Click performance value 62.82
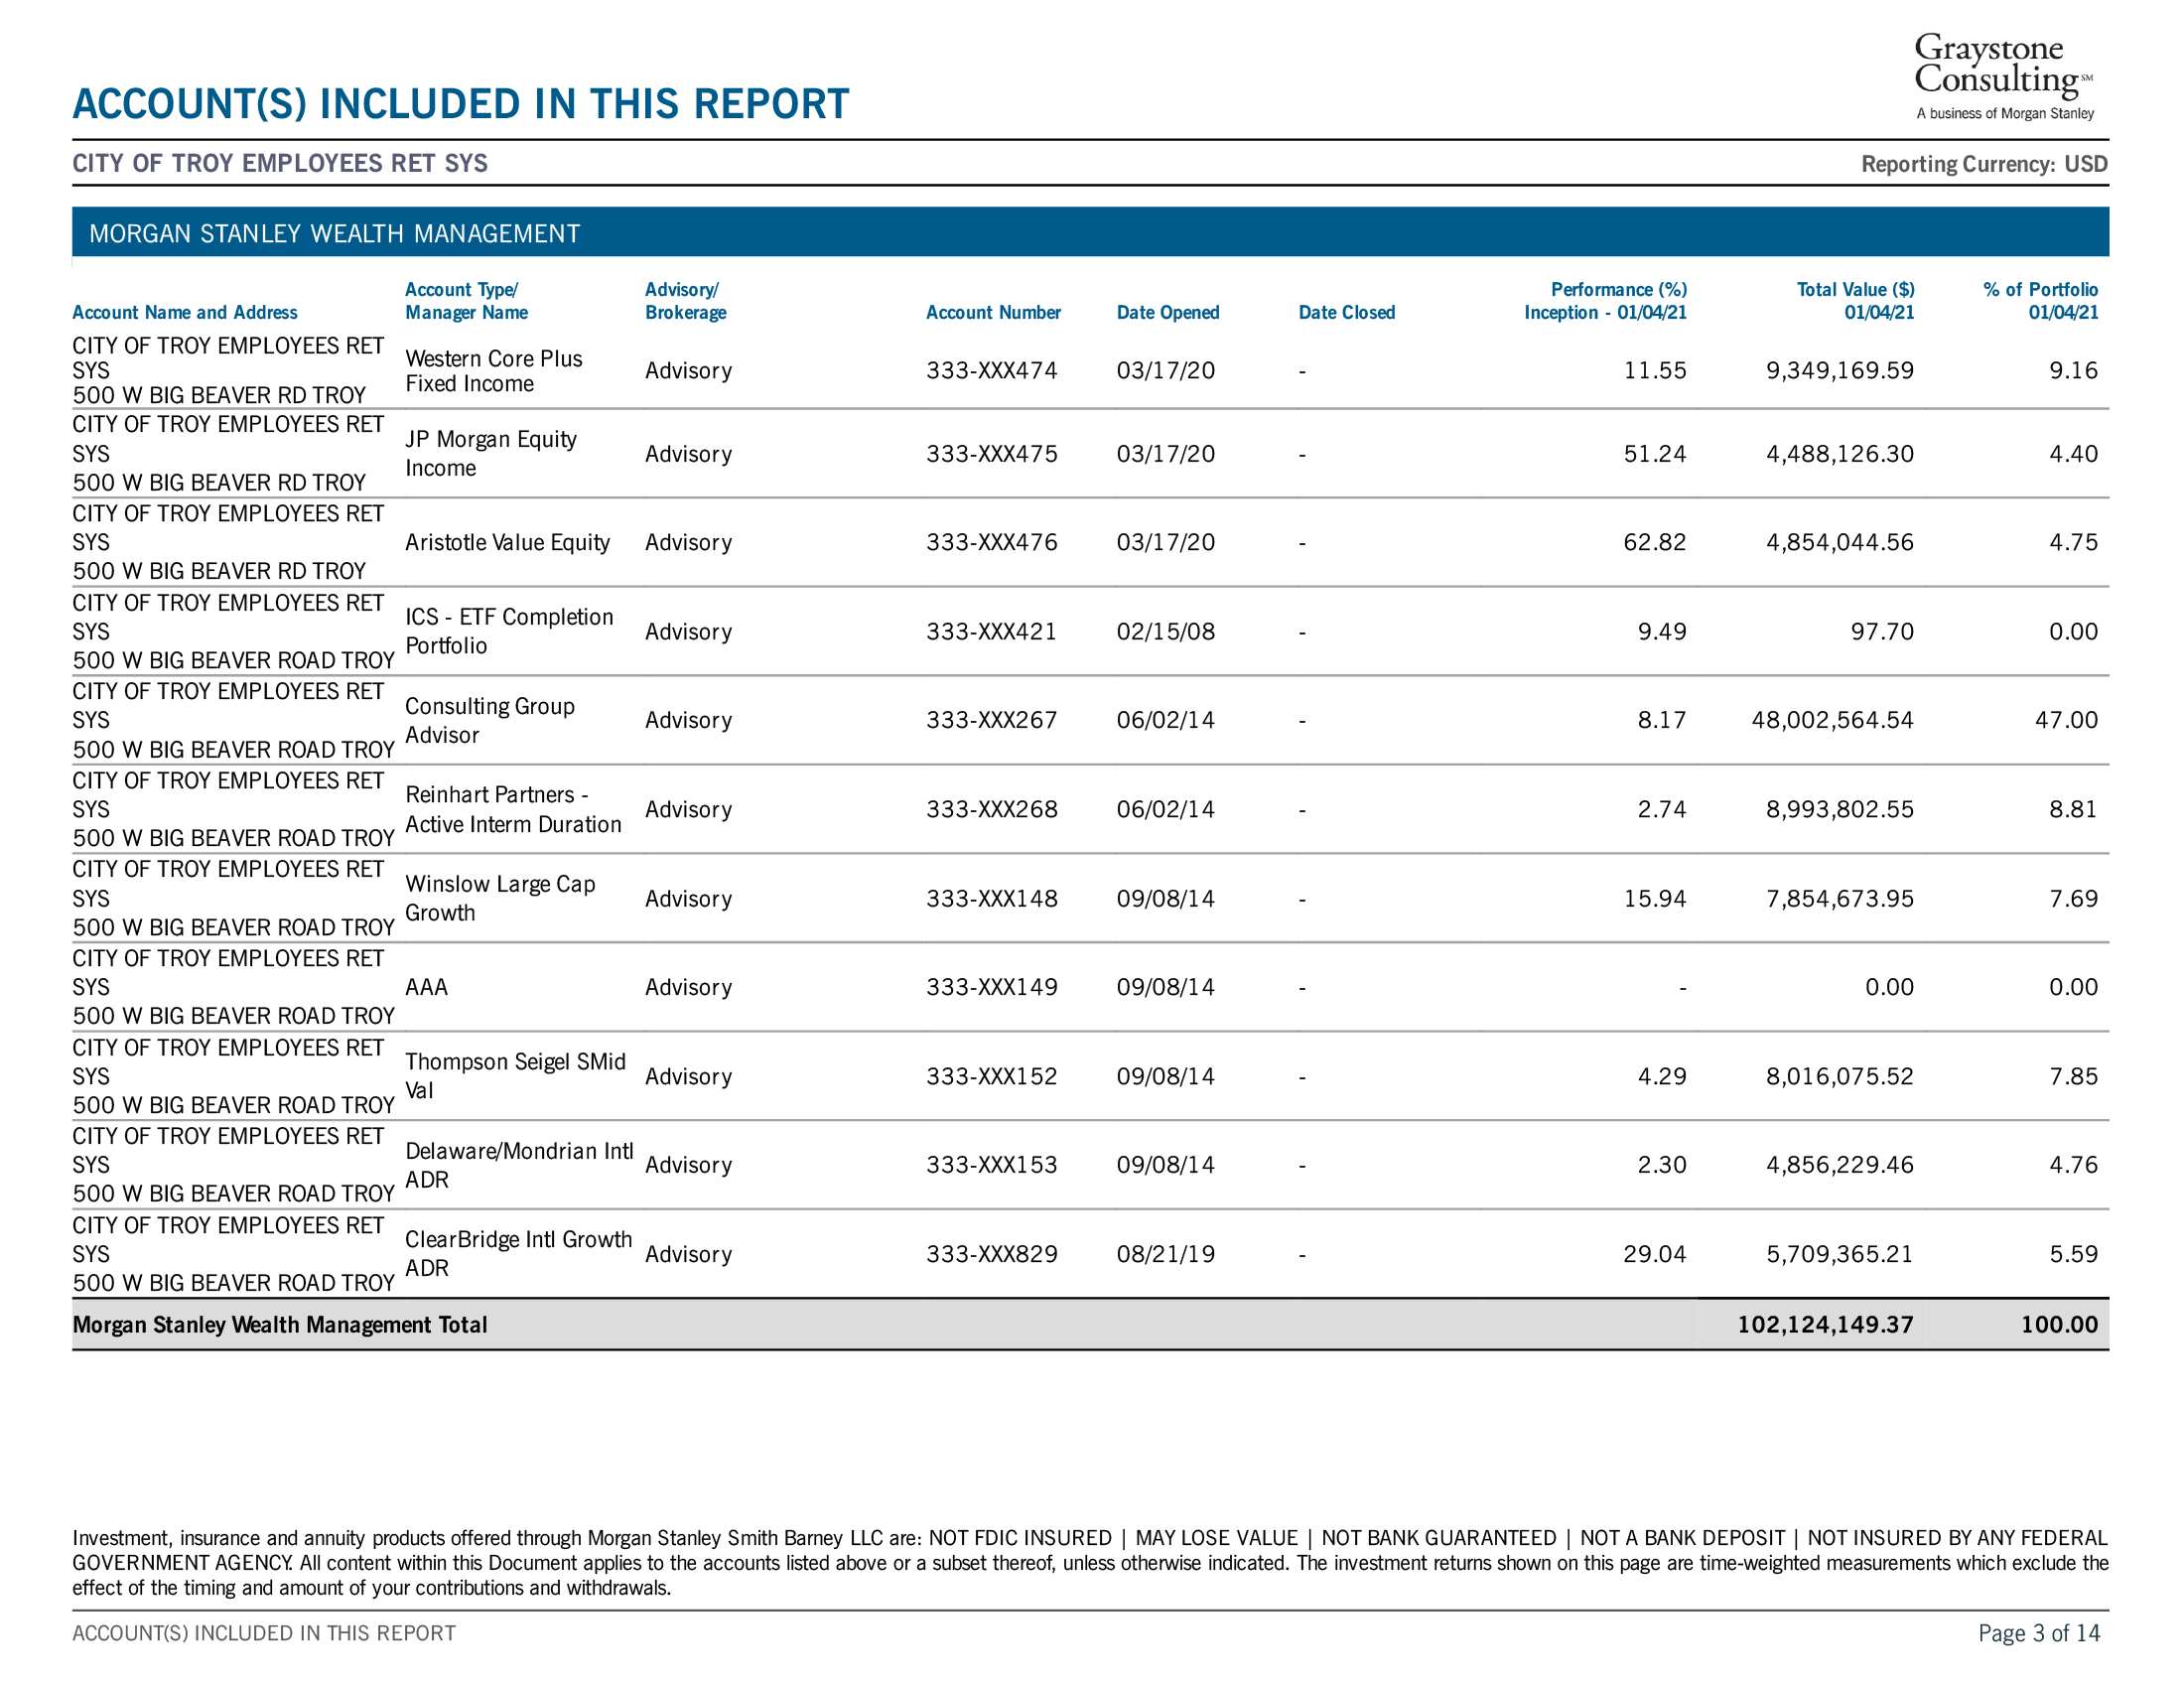The image size is (2184, 1688). tap(1655, 542)
